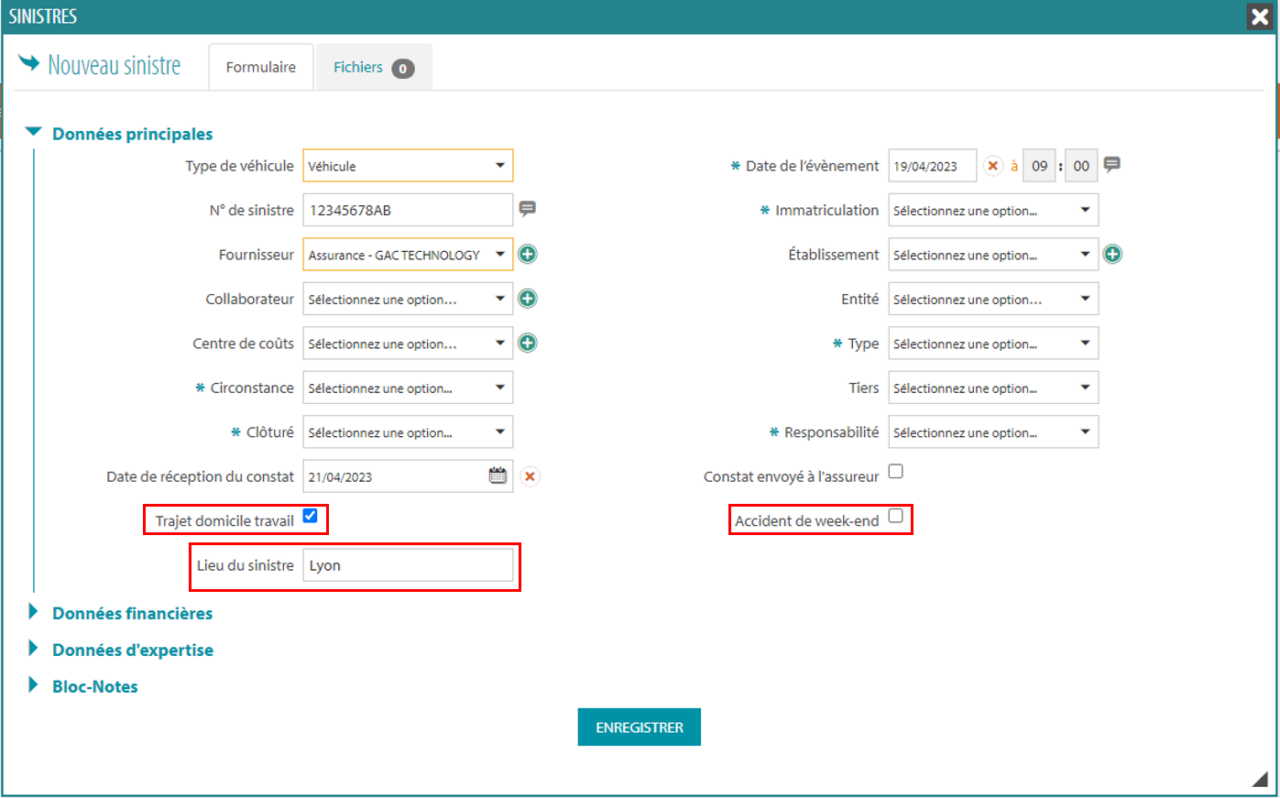
Task: Clear the Date de l'évènement value
Action: (992, 166)
